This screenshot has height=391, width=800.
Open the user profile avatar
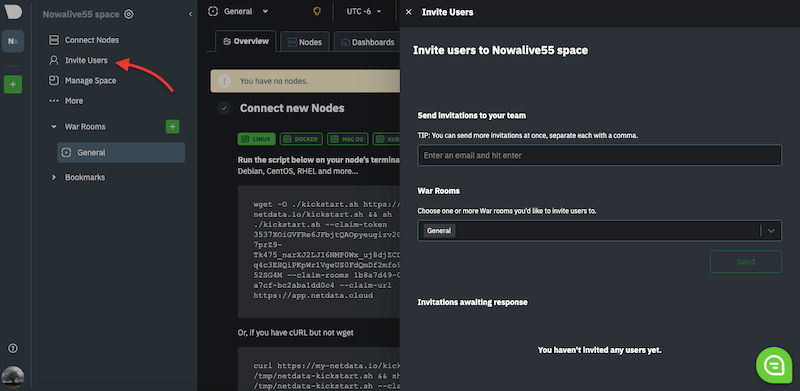(13, 378)
